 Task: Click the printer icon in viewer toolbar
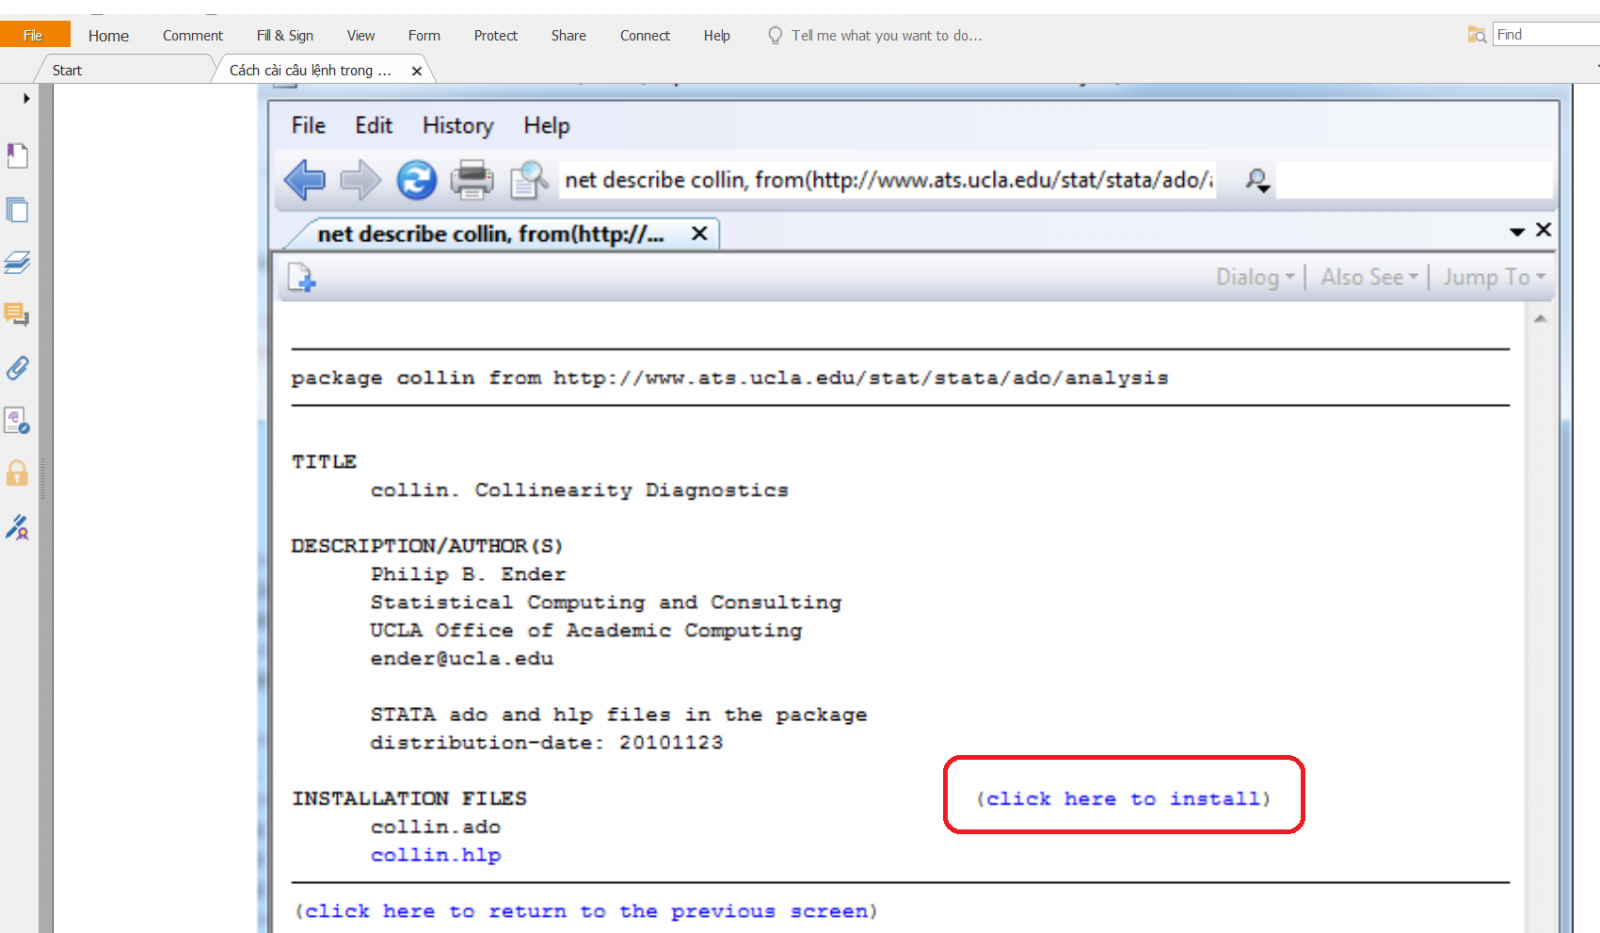pyautogui.click(x=471, y=180)
